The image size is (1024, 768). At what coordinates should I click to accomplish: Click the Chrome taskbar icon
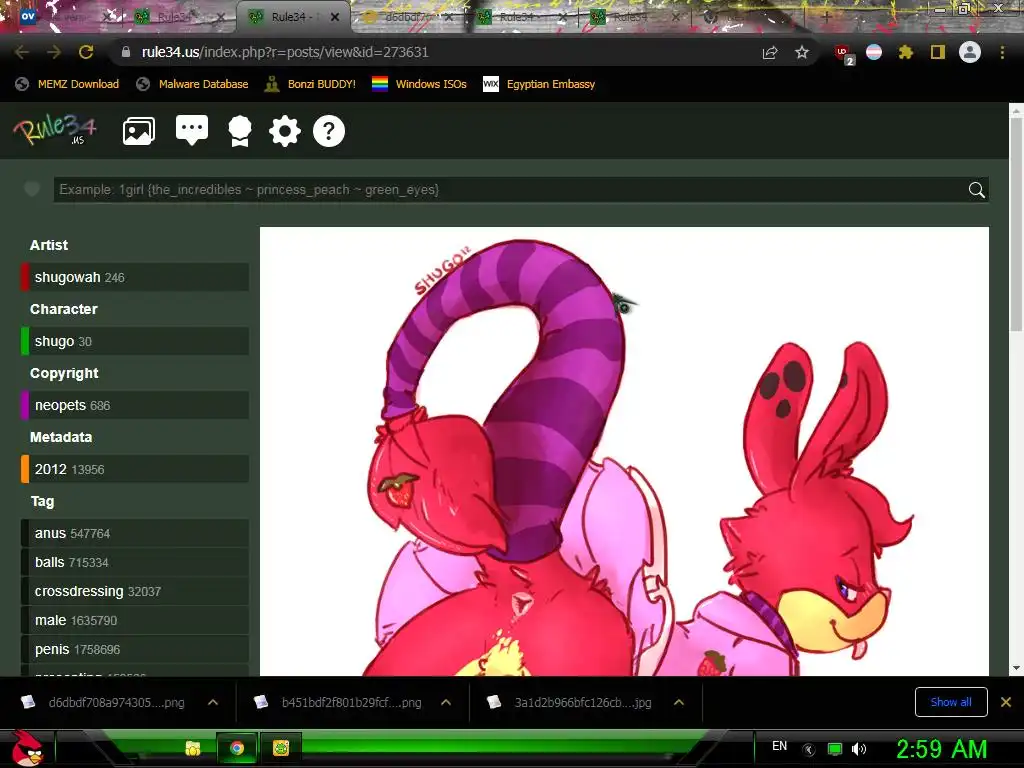(237, 748)
